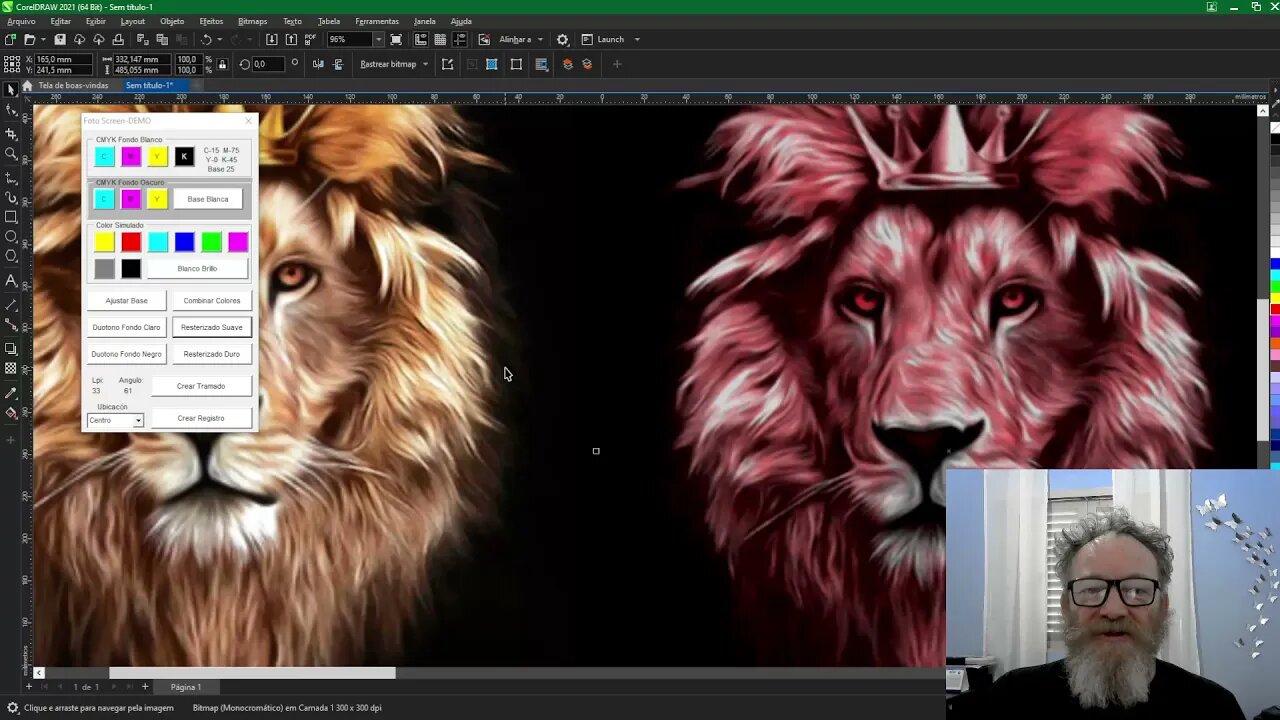This screenshot has width=1280, height=720.
Task: Select the Página 1 page tab
Action: click(x=186, y=687)
